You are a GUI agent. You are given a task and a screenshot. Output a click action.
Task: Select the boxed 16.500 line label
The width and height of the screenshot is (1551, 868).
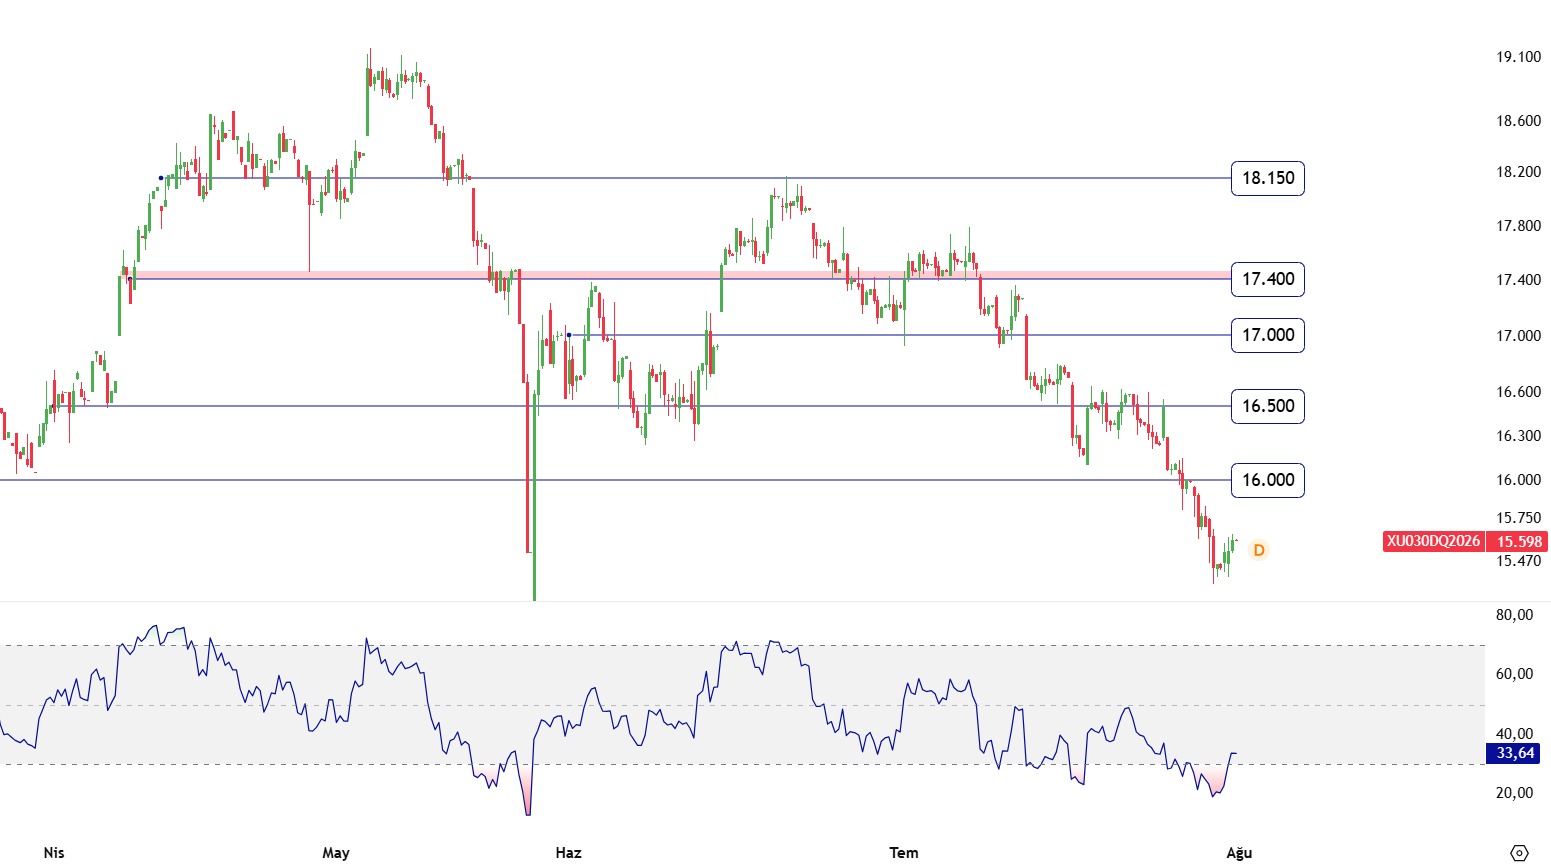pos(1268,406)
